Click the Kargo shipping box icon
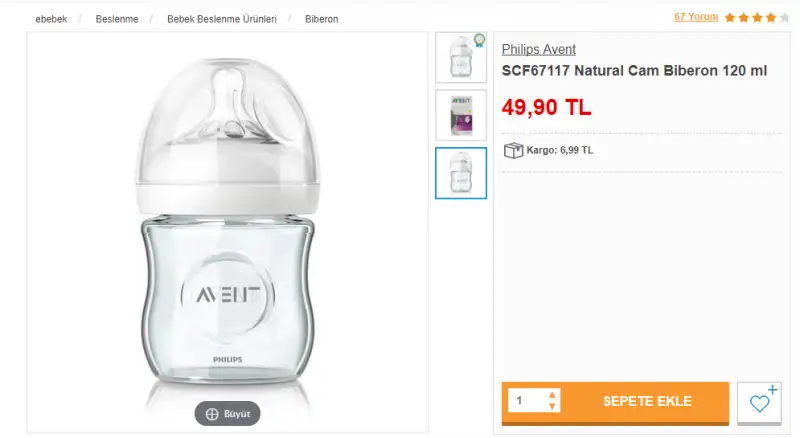This screenshot has width=800, height=438. tap(514, 150)
